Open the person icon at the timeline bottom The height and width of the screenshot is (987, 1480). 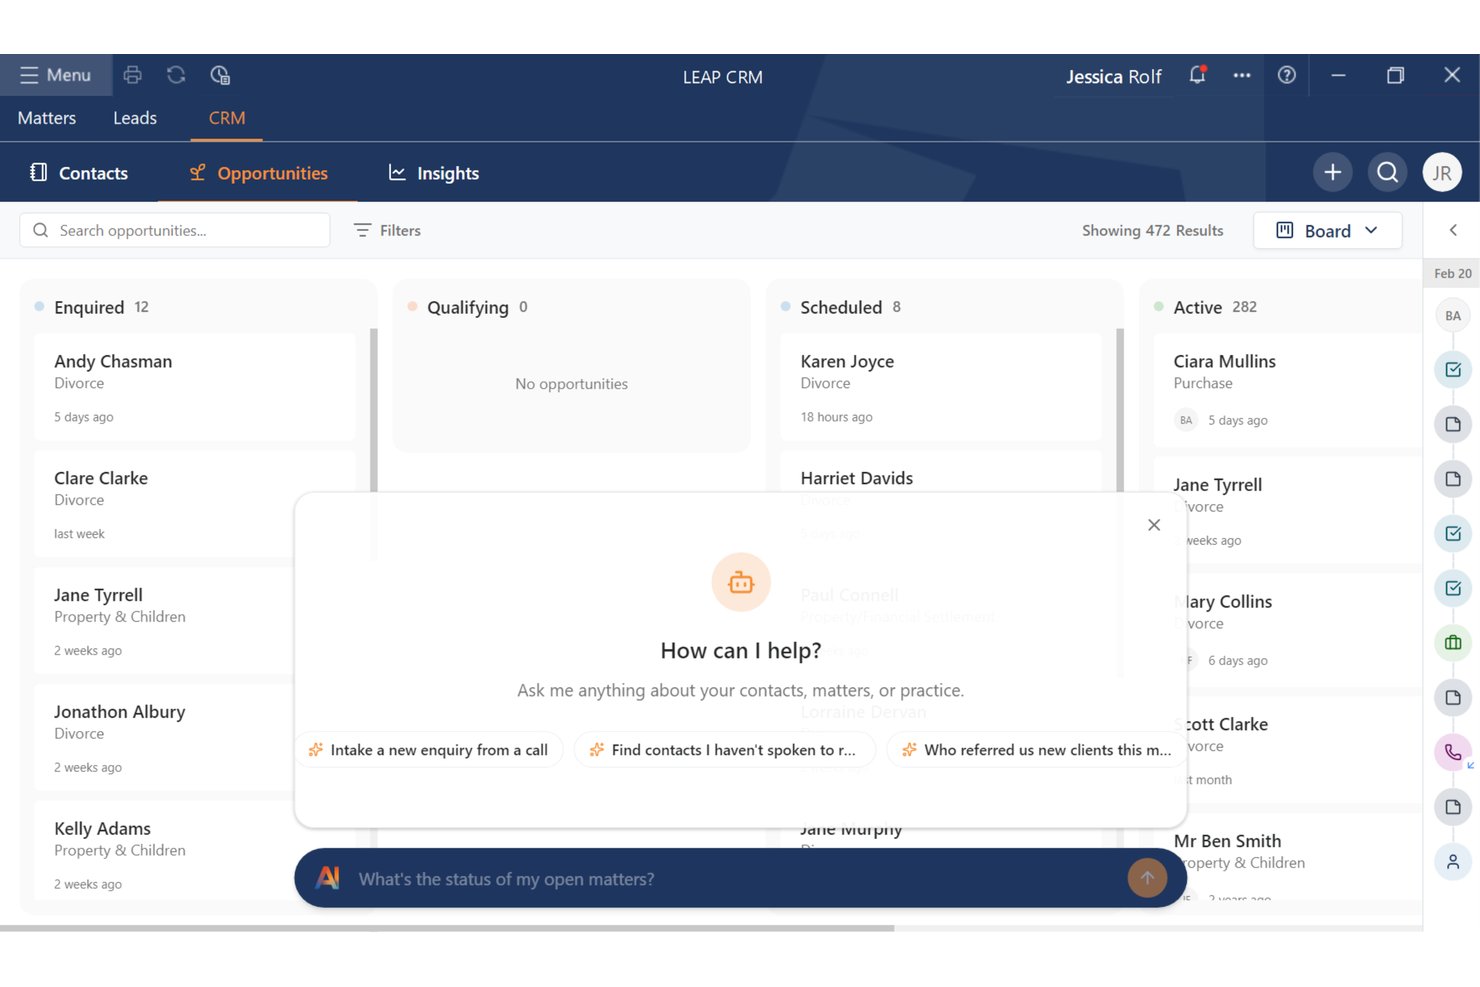[x=1453, y=861]
